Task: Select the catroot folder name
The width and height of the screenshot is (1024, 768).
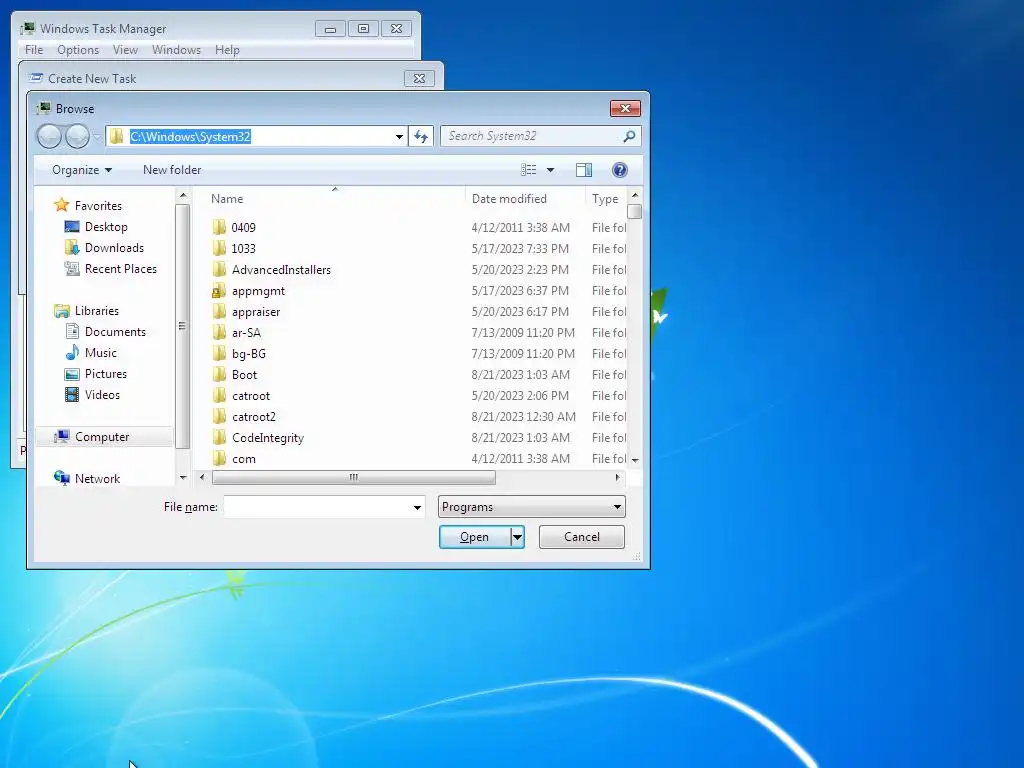Action: coord(251,396)
